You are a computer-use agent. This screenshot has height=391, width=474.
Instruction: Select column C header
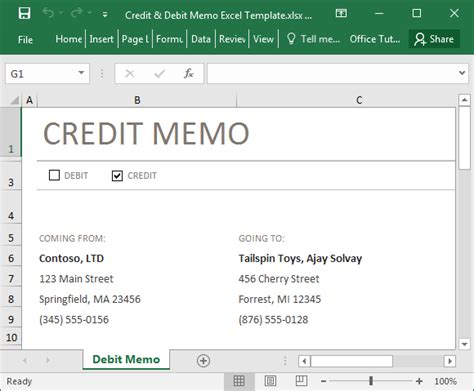pyautogui.click(x=346, y=100)
